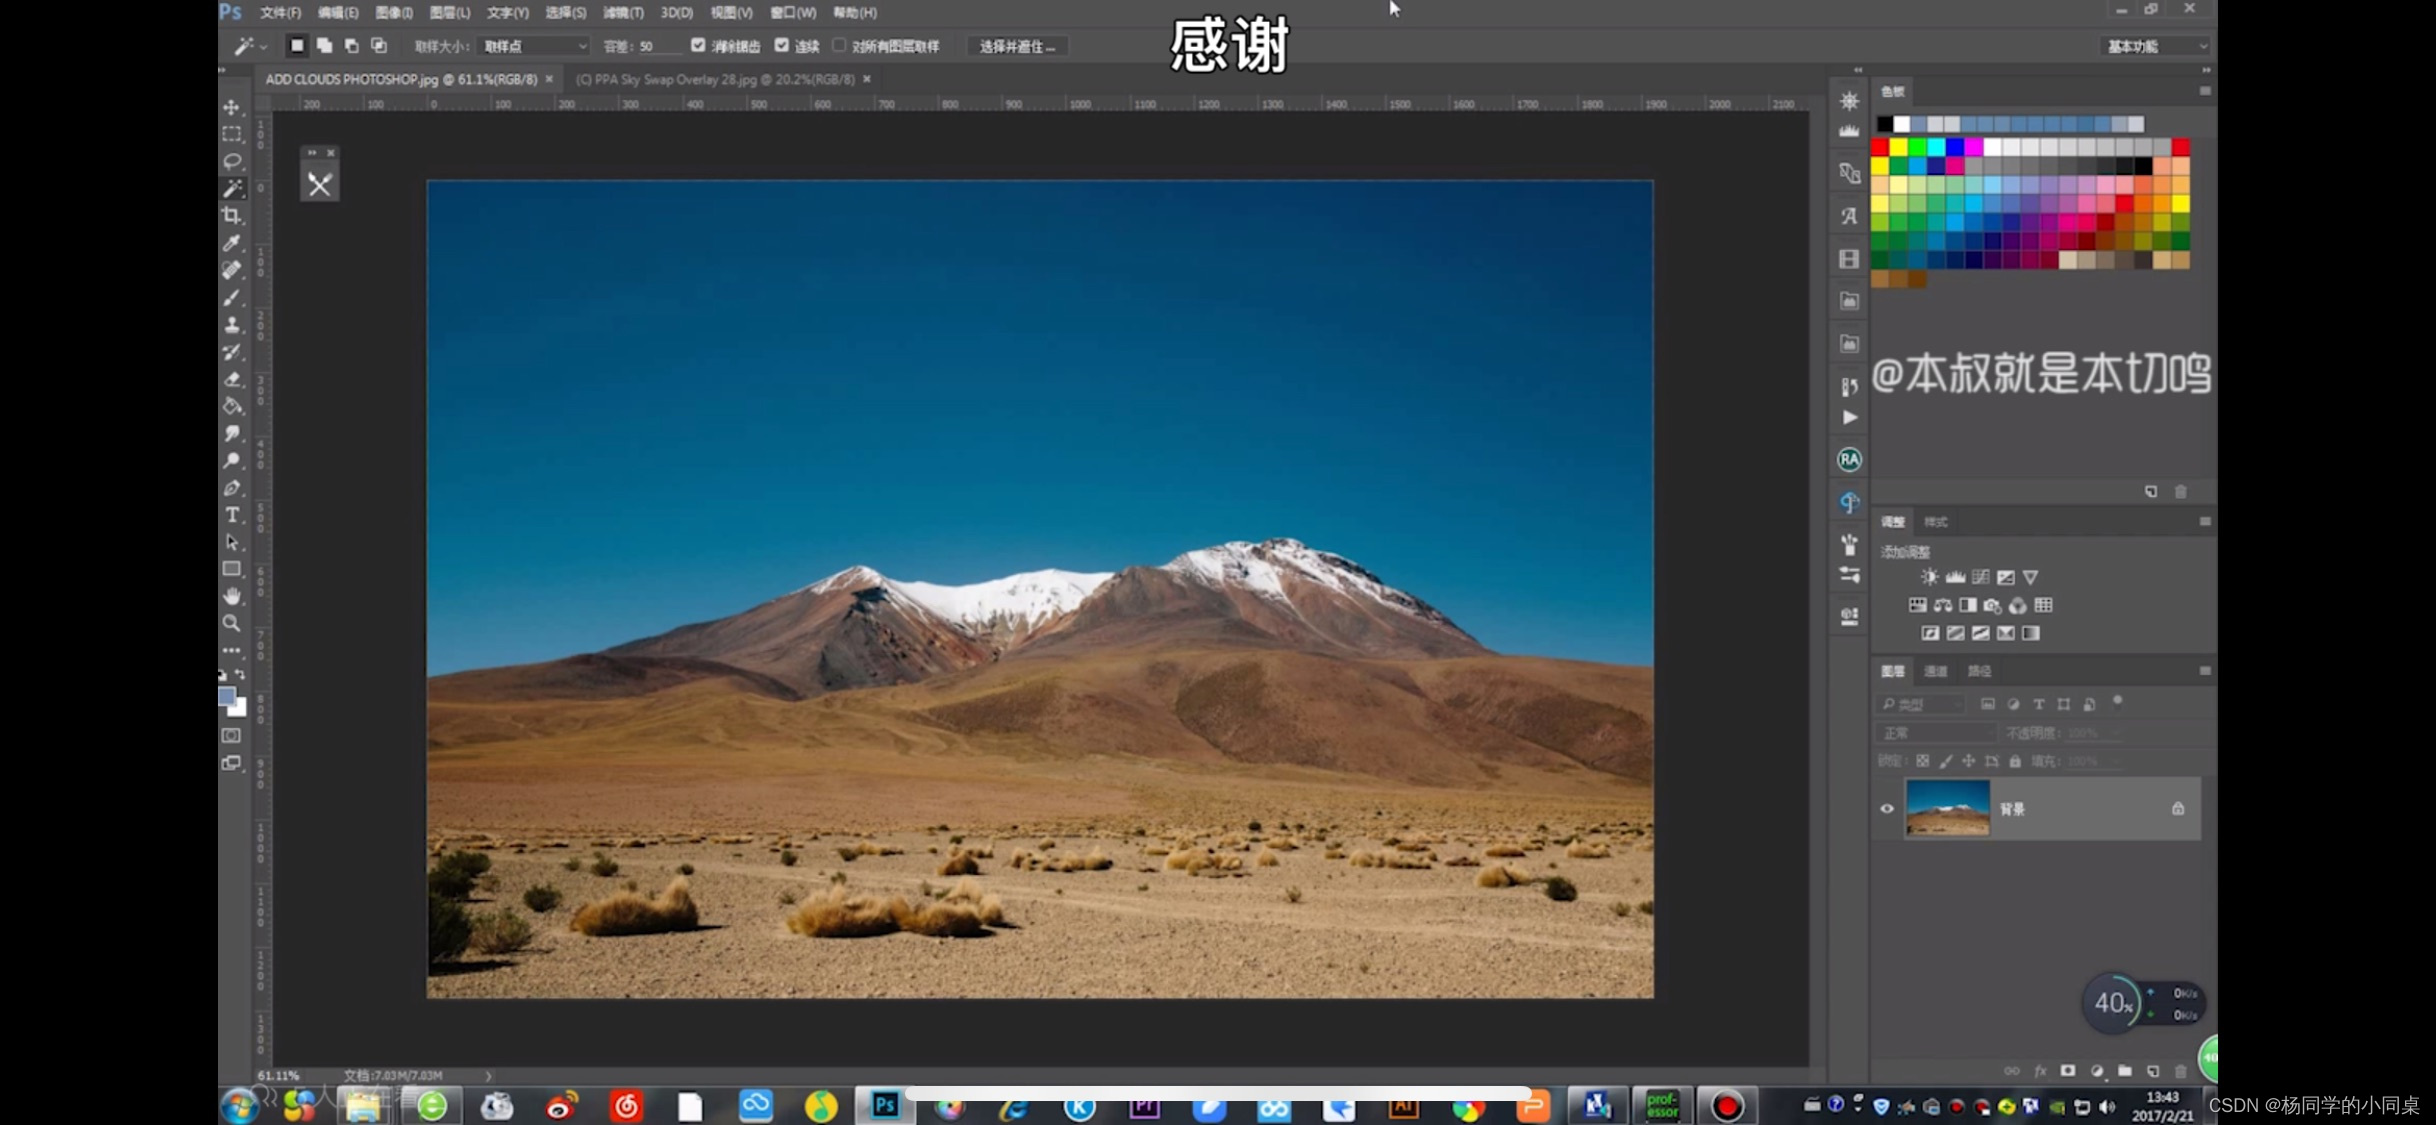Pick the black swatch in top swatch row
Screen dimensions: 2436x1125
coord(1884,124)
